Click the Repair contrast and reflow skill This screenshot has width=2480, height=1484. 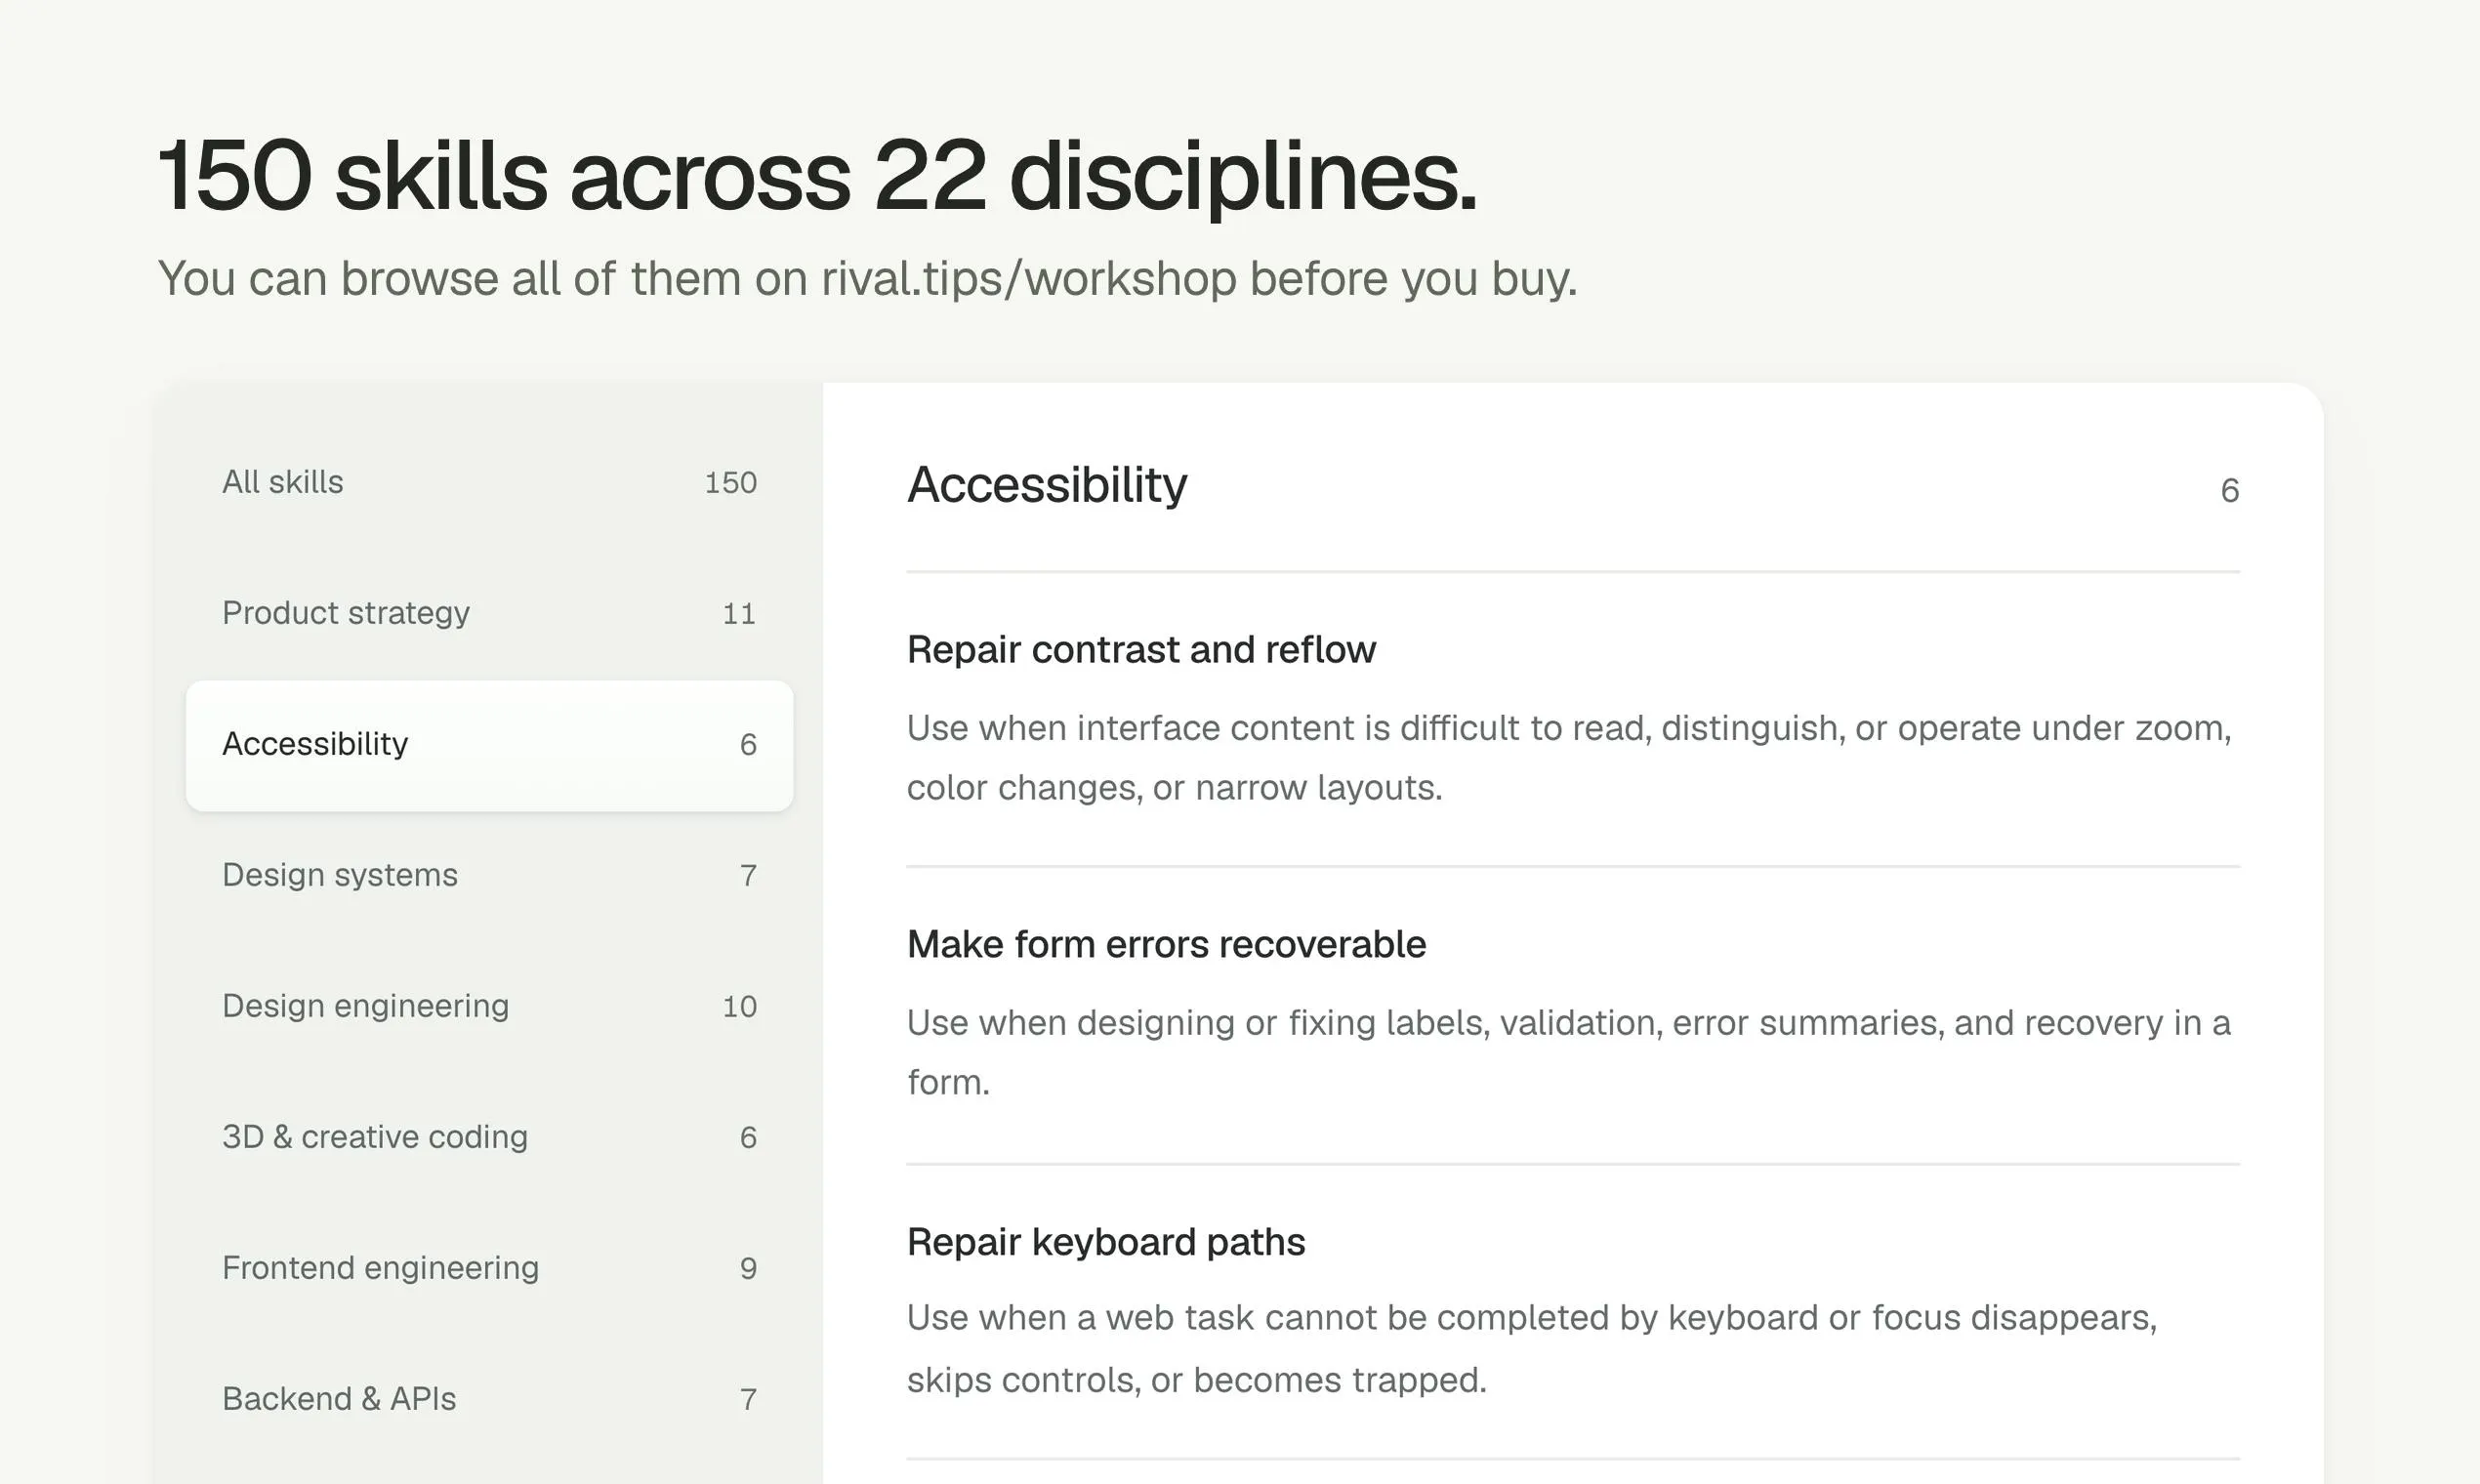click(1141, 650)
